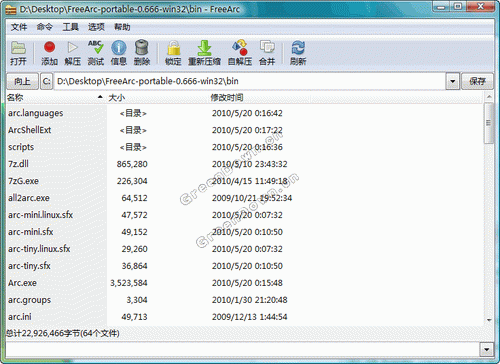The height and width of the screenshot is (364, 500).
Task: Click the 解压 (Extract) arrow icon
Action: 72,48
